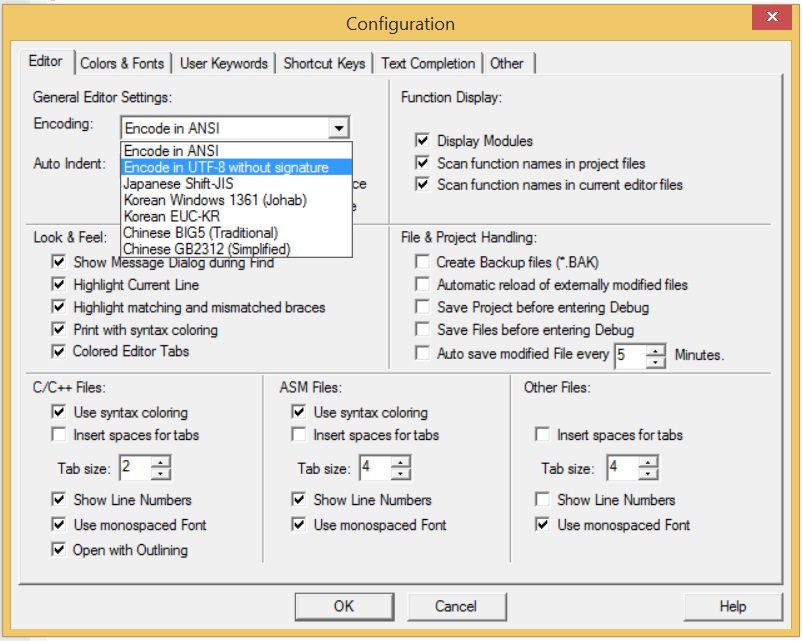Uncheck Display Modules
802x641 pixels.
tap(422, 140)
